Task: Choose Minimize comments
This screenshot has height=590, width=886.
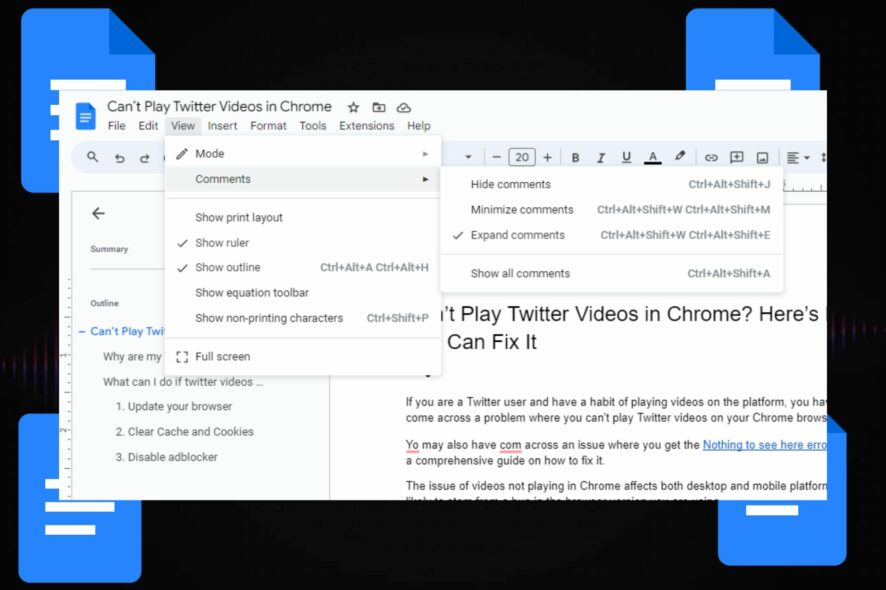Action: coord(612,210)
